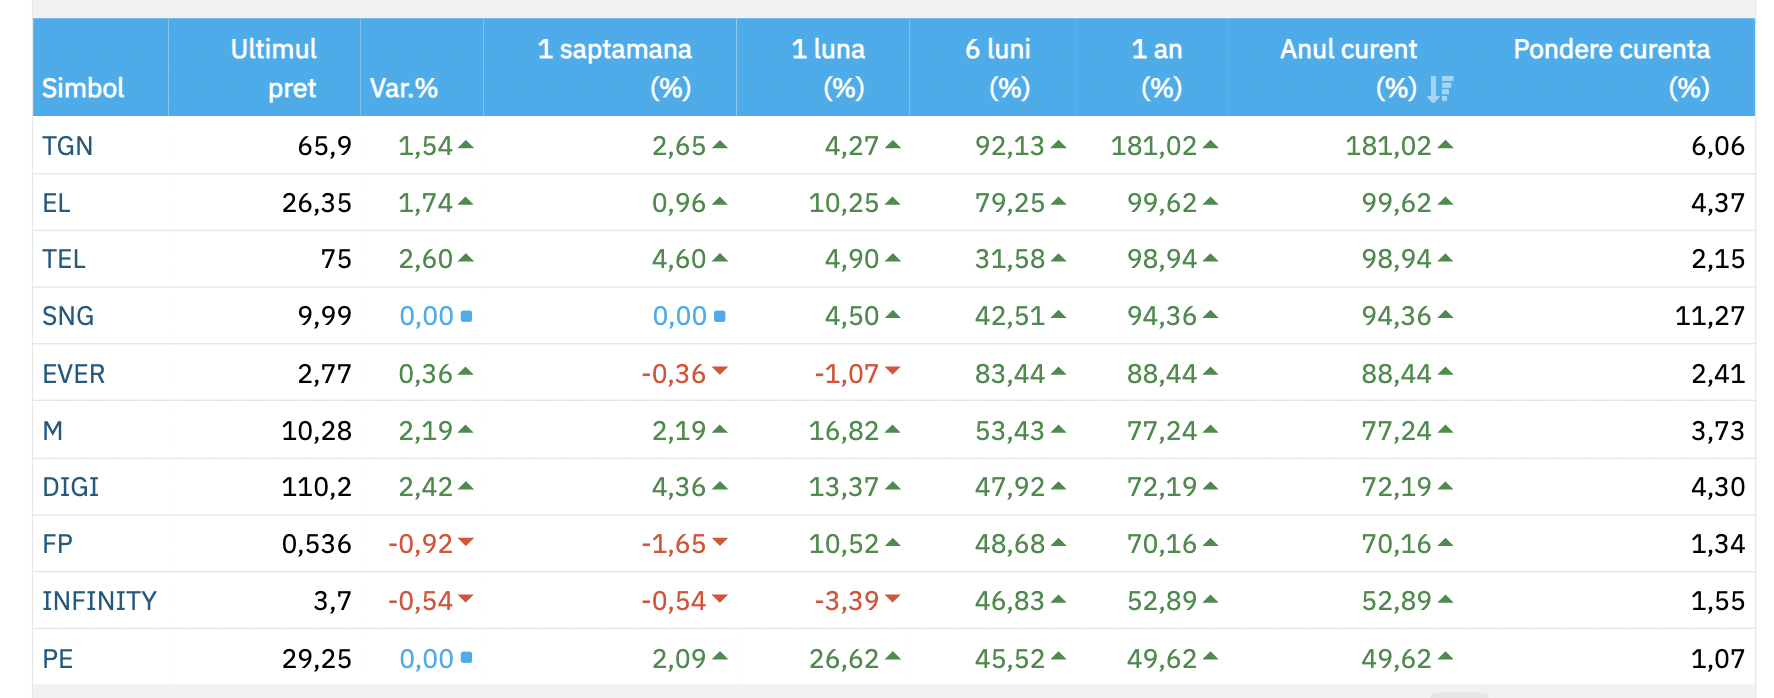Image resolution: width=1774 pixels, height=698 pixels.
Task: Sort by Ultimul pret column header
Action: click(x=273, y=68)
